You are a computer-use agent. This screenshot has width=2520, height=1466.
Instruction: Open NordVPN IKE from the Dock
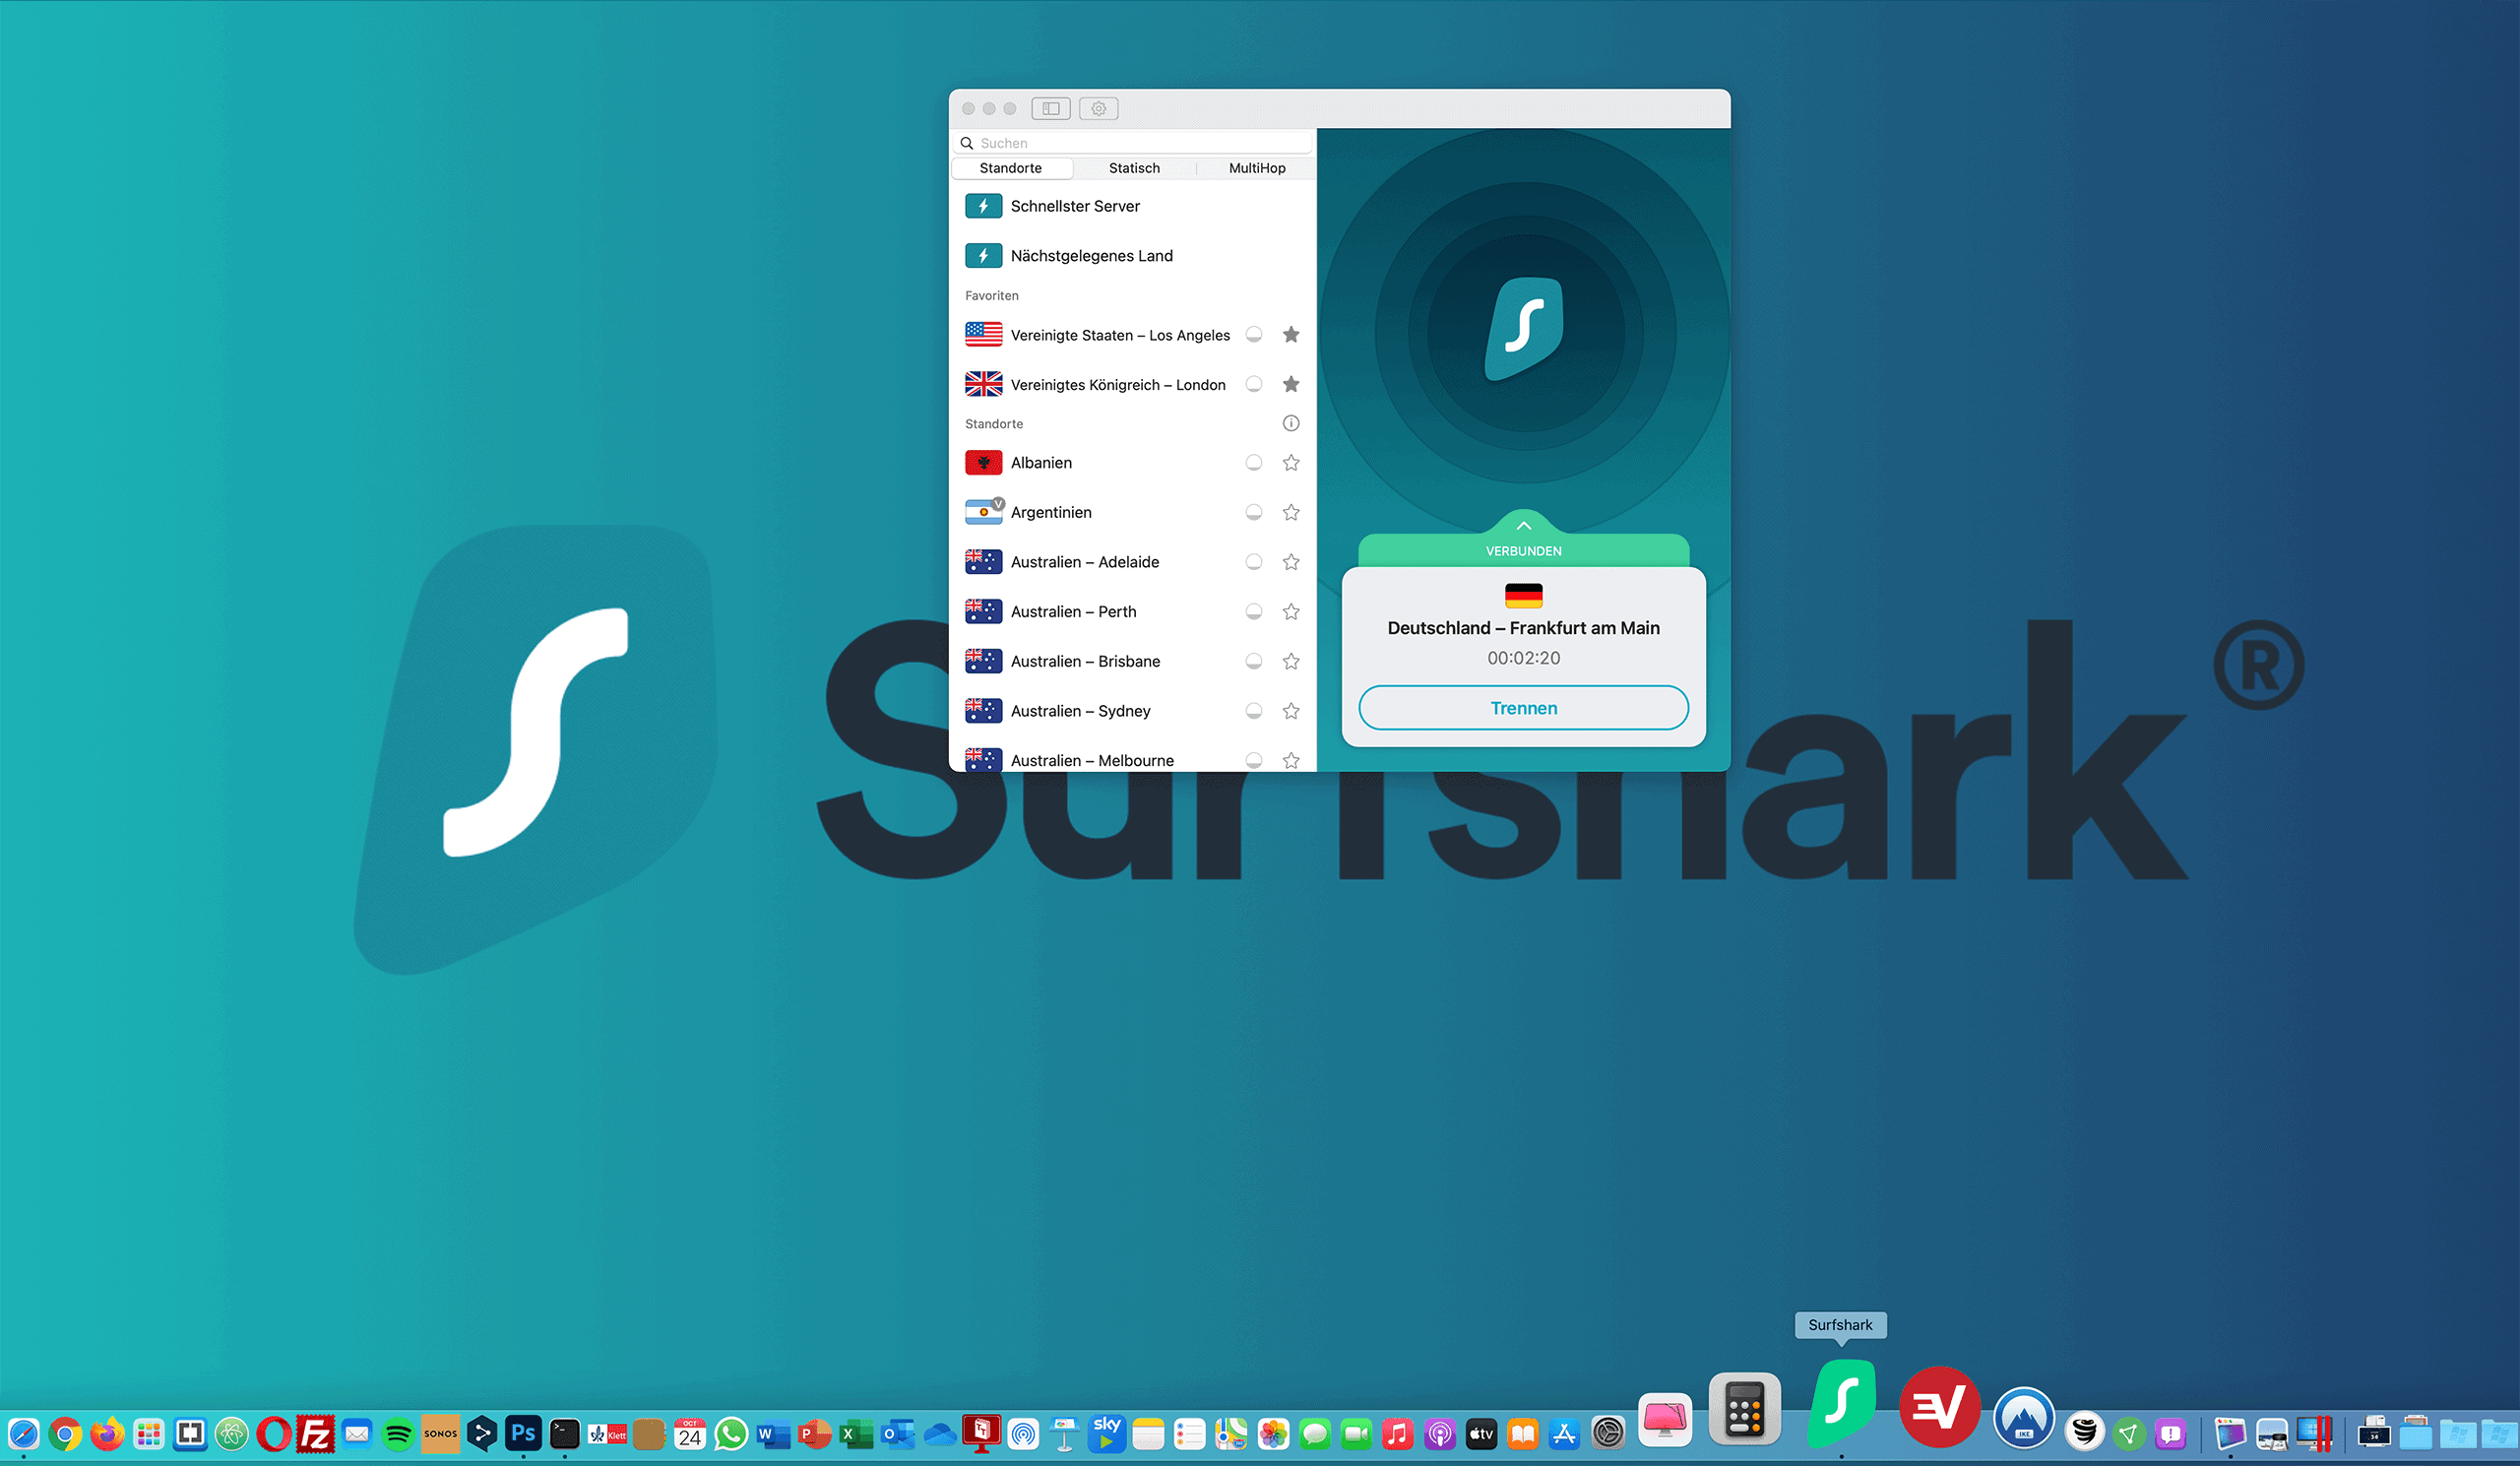tap(2024, 1418)
